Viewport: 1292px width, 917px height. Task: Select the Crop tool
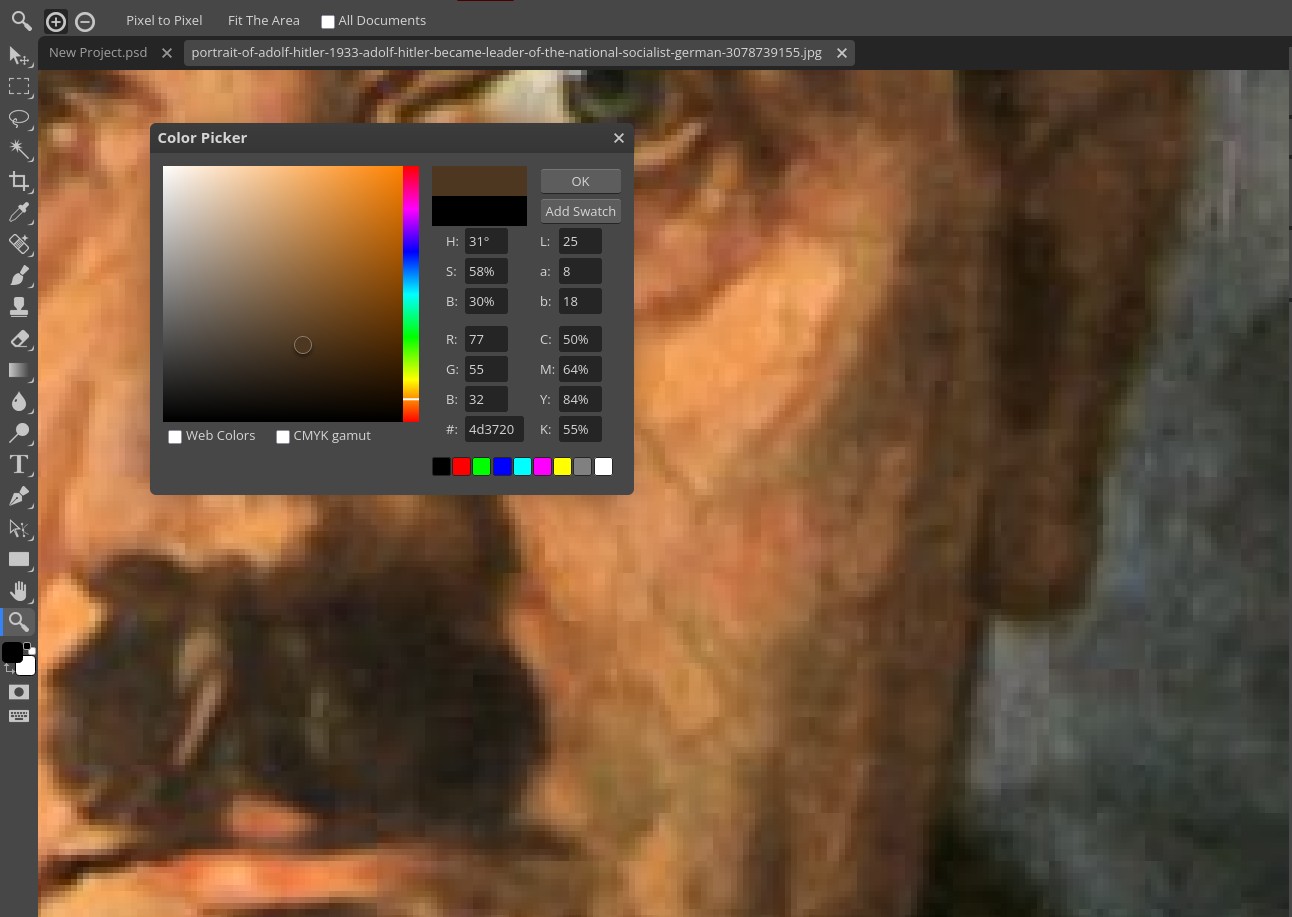[19, 181]
